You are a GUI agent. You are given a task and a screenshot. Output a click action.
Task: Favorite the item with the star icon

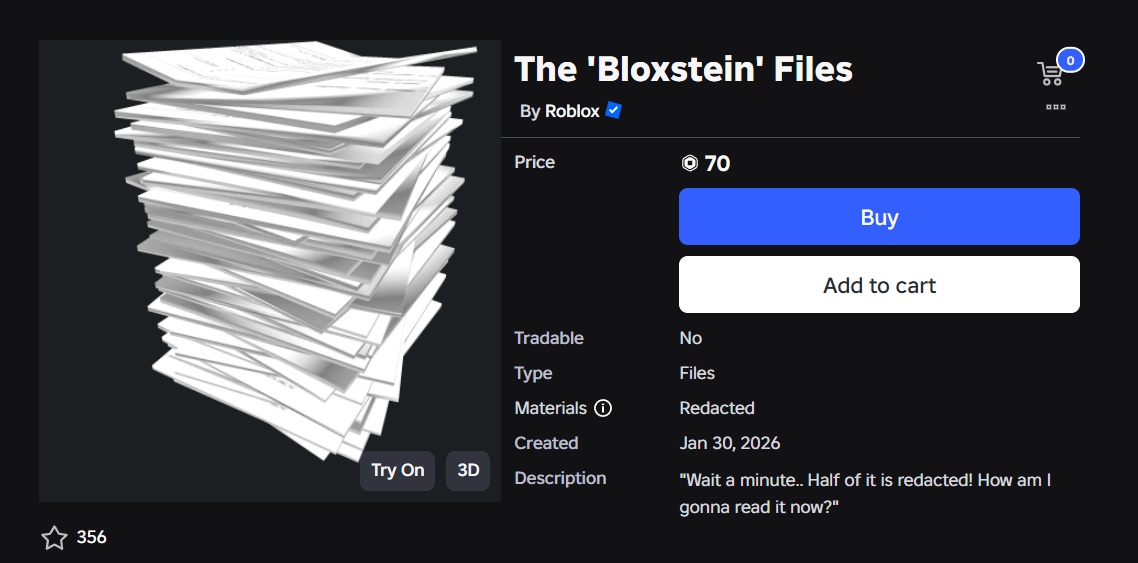click(x=54, y=538)
